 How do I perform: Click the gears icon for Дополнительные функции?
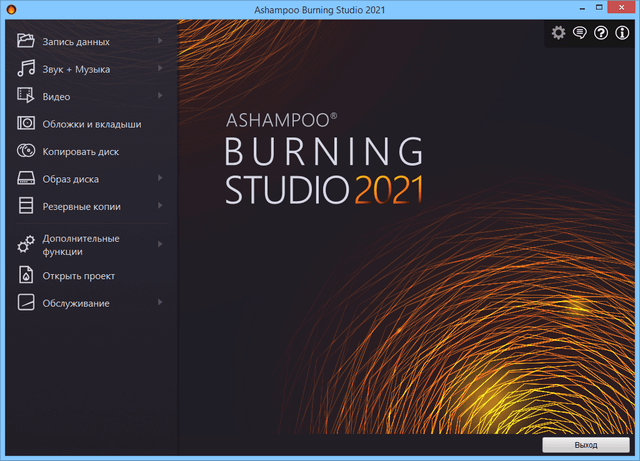pos(26,245)
